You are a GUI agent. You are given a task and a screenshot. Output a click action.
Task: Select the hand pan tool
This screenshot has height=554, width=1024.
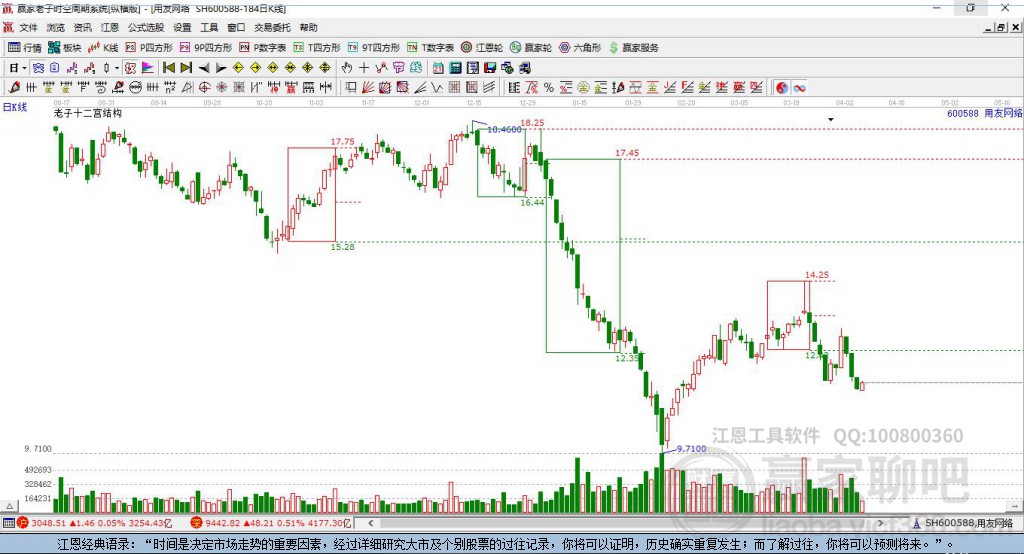tap(347, 68)
